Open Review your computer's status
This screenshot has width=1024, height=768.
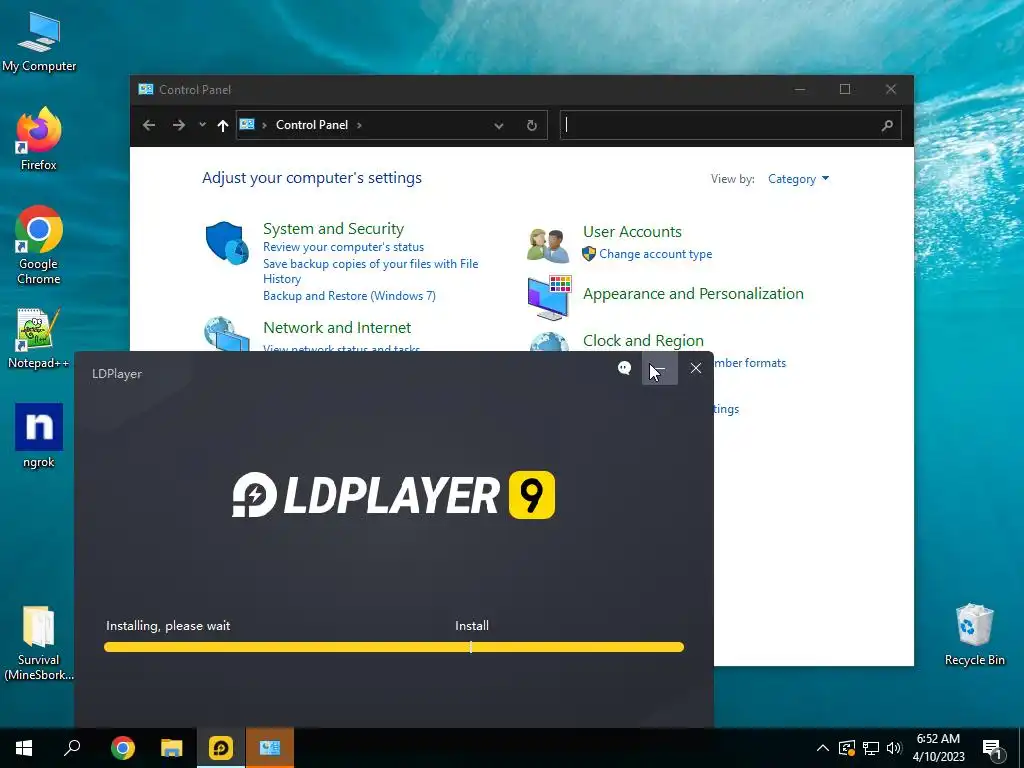tap(344, 247)
